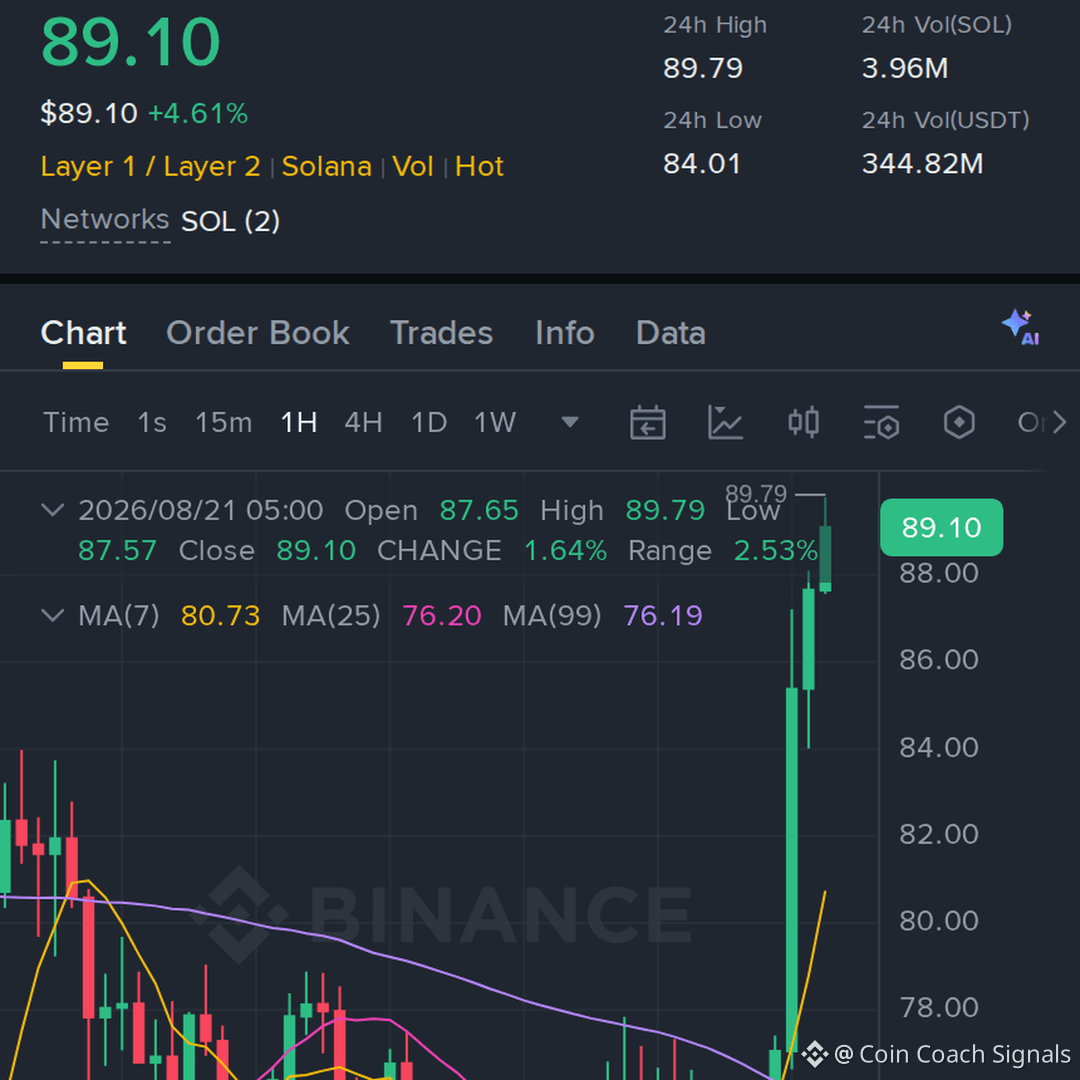Collapse the MA indicator row

pos(53,615)
